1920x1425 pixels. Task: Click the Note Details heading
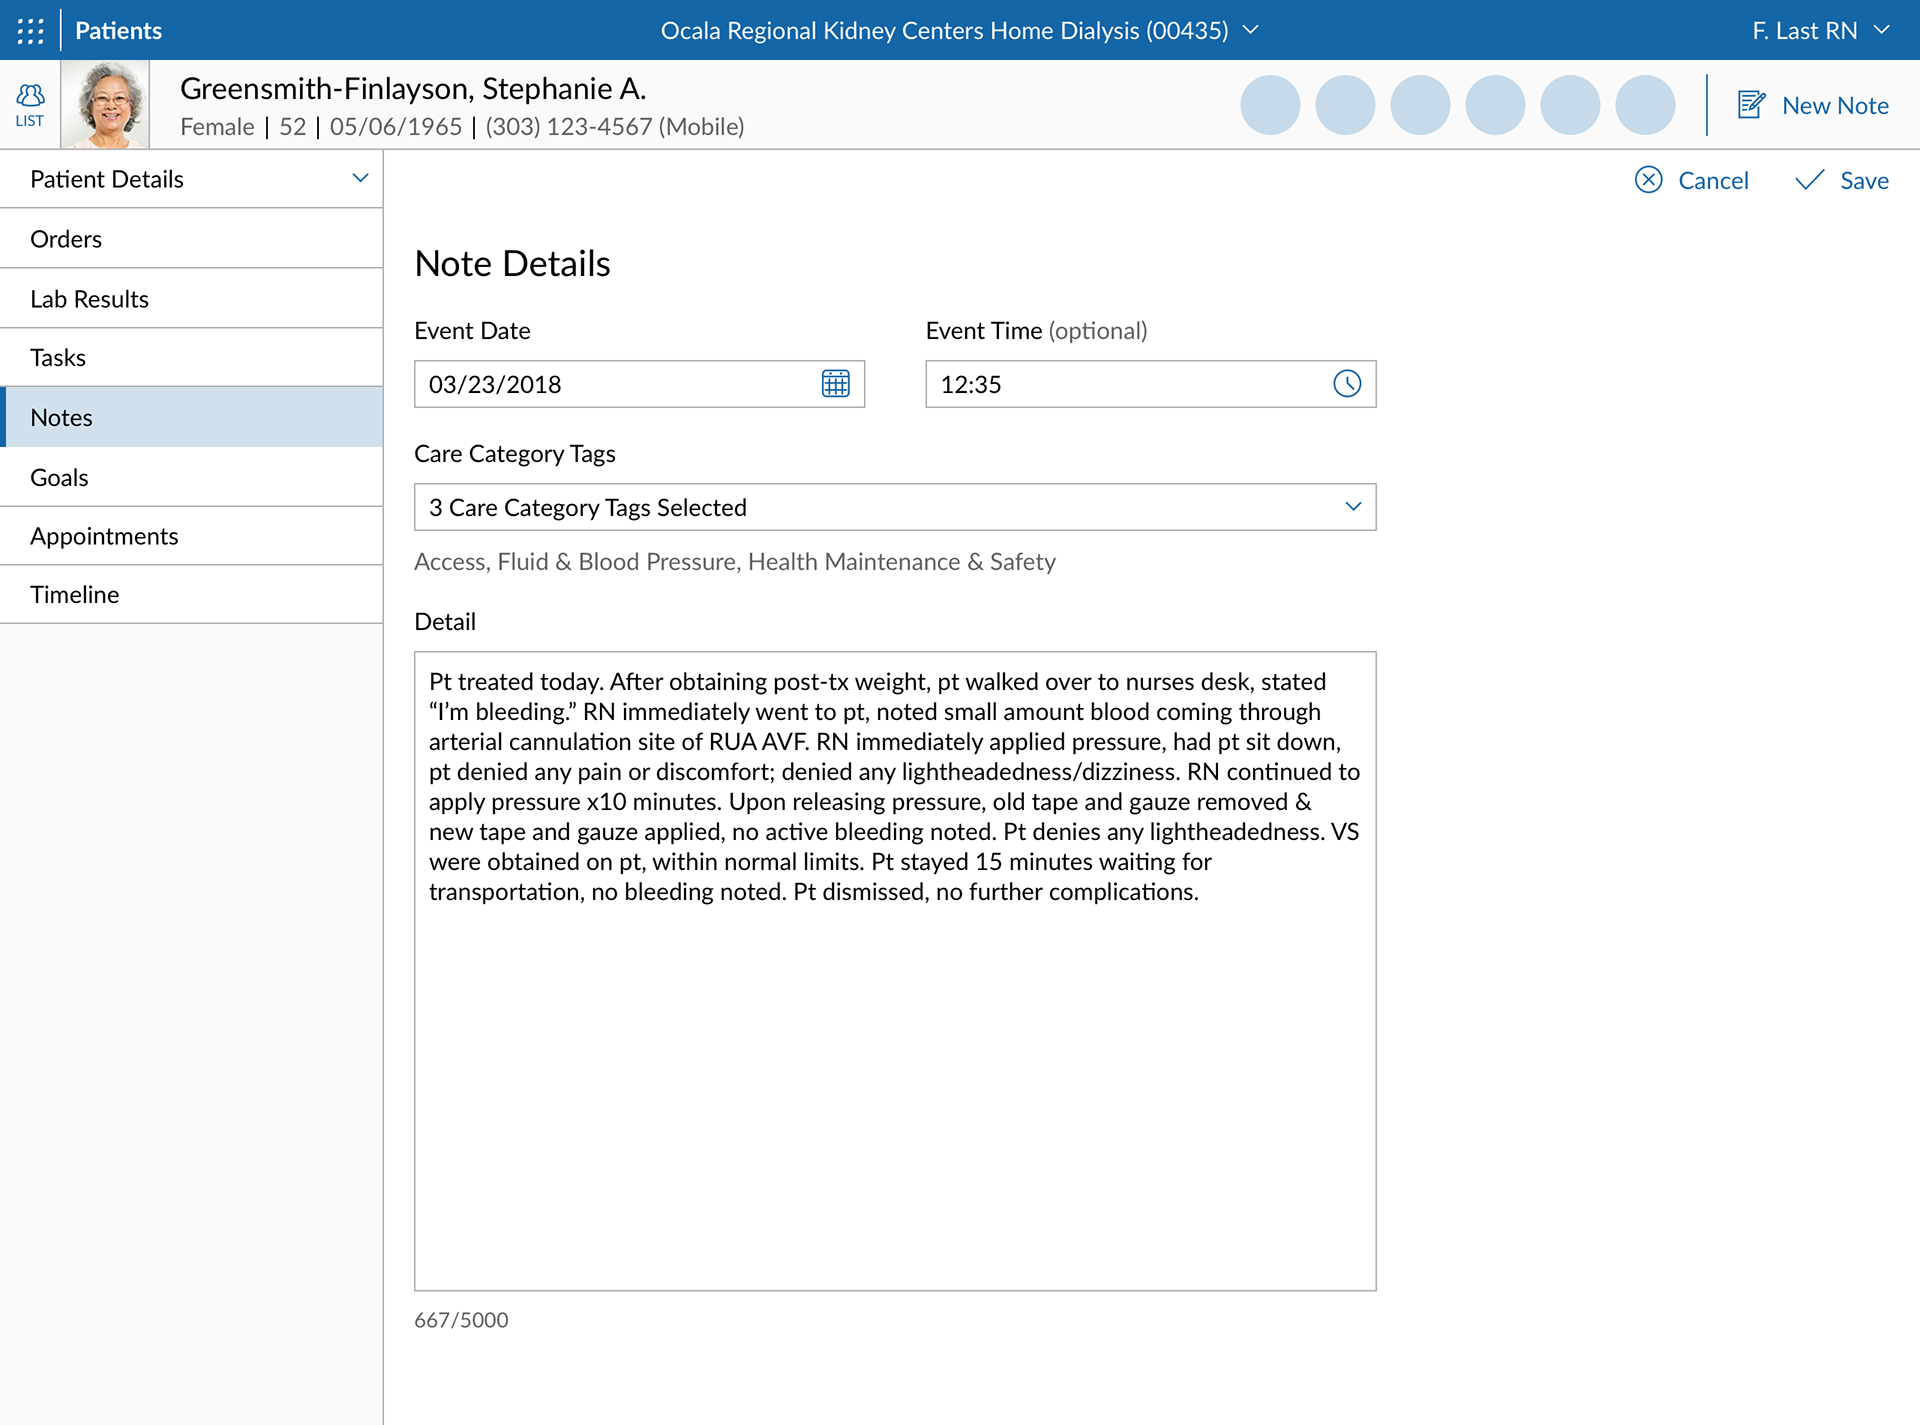(x=512, y=264)
